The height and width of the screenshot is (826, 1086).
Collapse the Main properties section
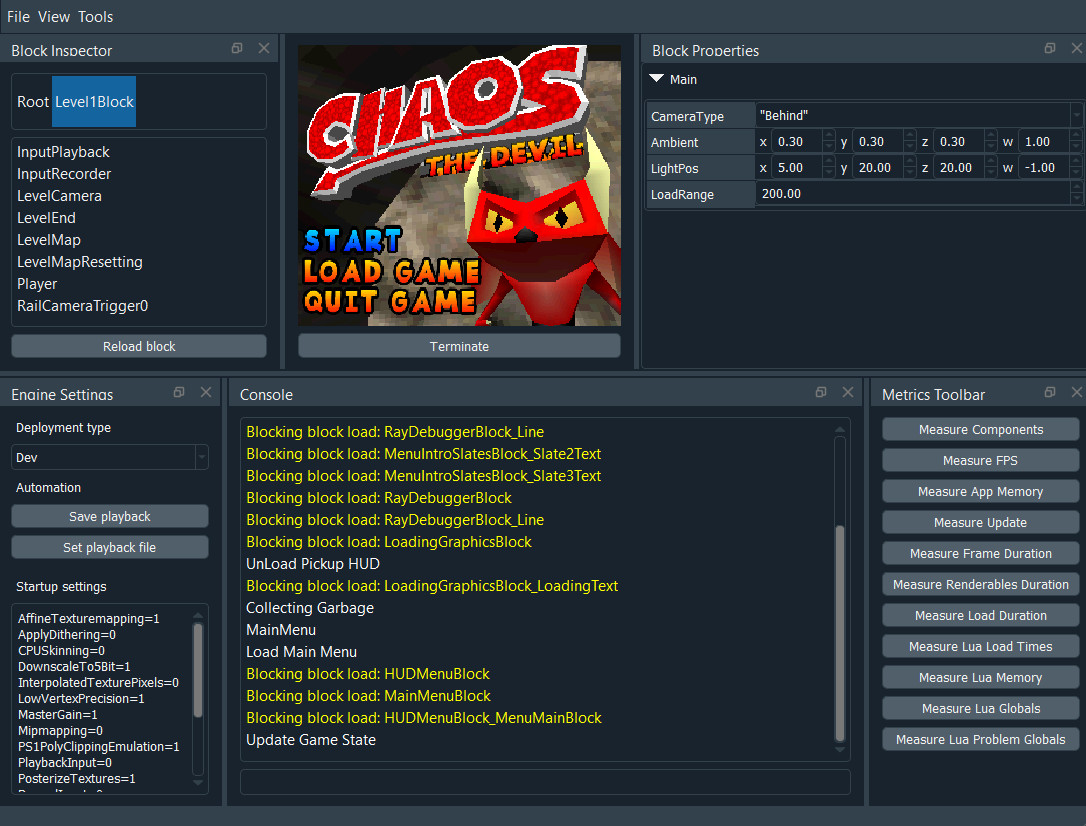click(657, 79)
